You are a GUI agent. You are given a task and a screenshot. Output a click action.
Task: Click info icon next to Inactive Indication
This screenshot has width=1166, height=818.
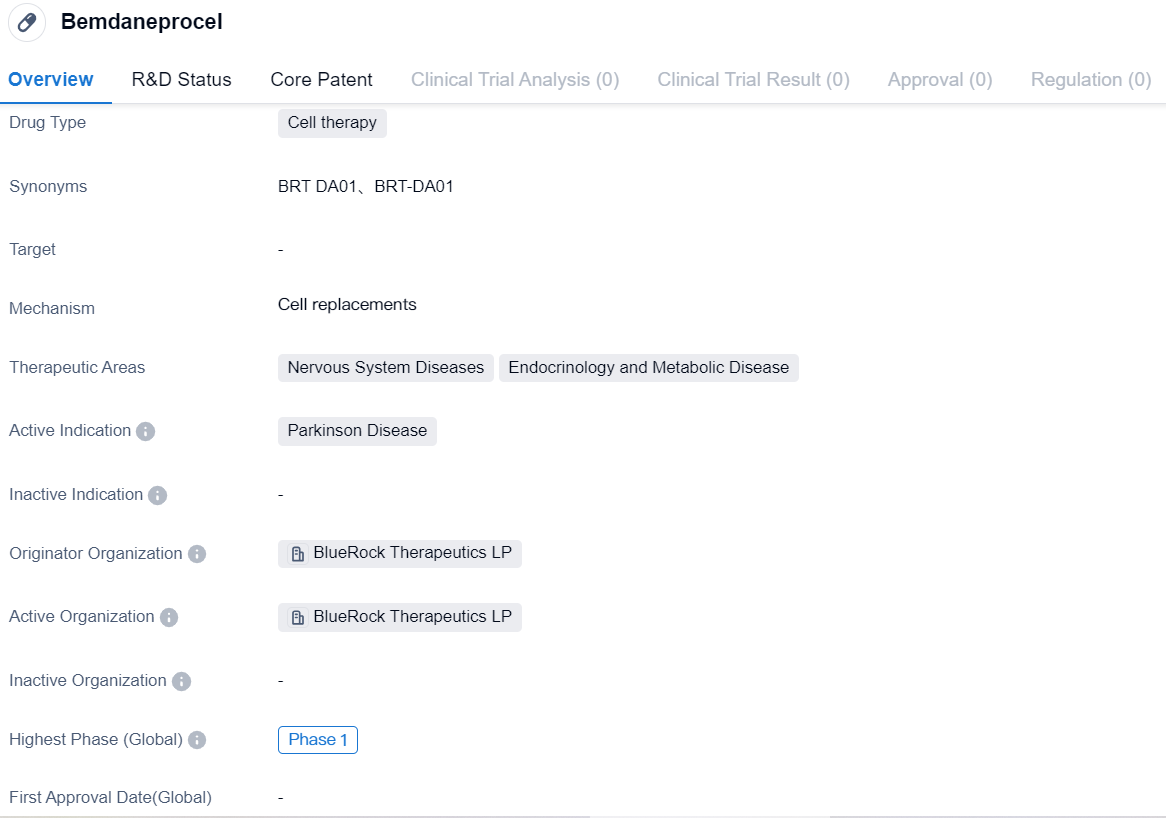coord(157,495)
